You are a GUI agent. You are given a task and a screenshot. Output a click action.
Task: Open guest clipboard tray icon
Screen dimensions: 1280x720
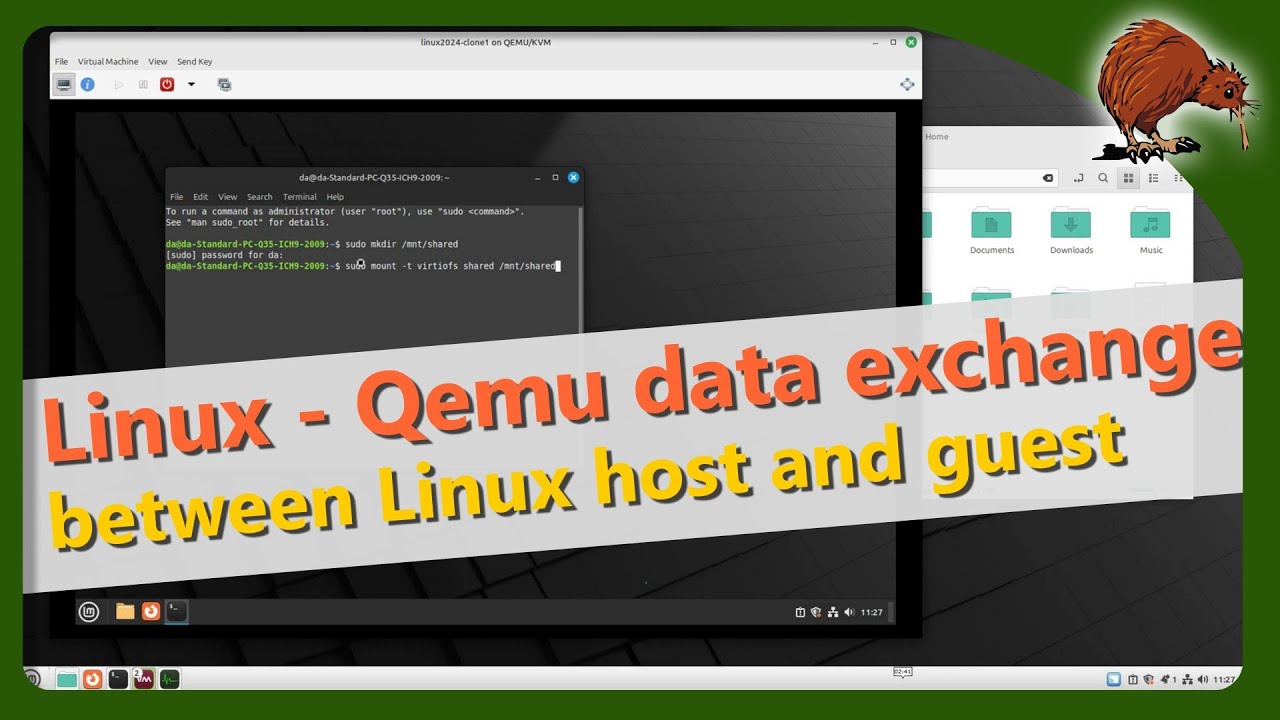[x=800, y=612]
